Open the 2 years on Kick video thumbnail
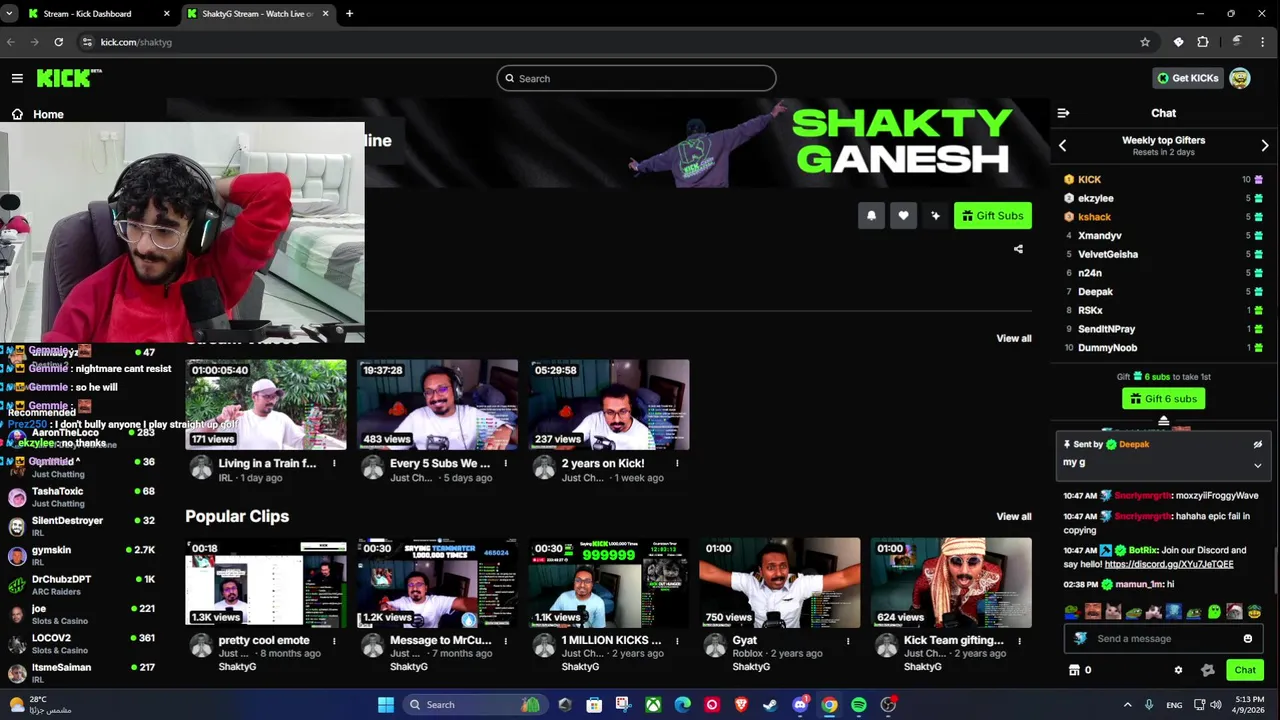The height and width of the screenshot is (720, 1280). (x=609, y=404)
